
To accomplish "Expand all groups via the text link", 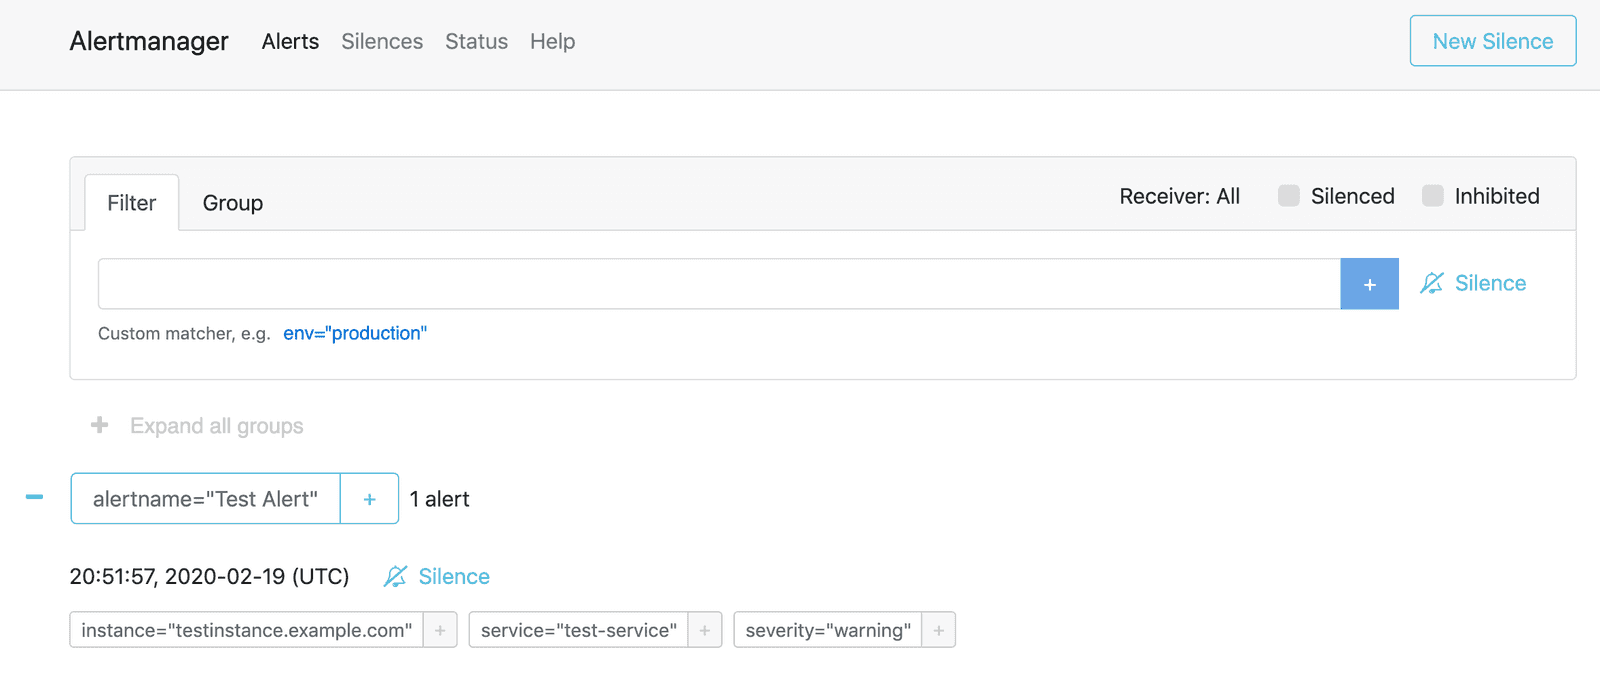I will click(216, 426).
